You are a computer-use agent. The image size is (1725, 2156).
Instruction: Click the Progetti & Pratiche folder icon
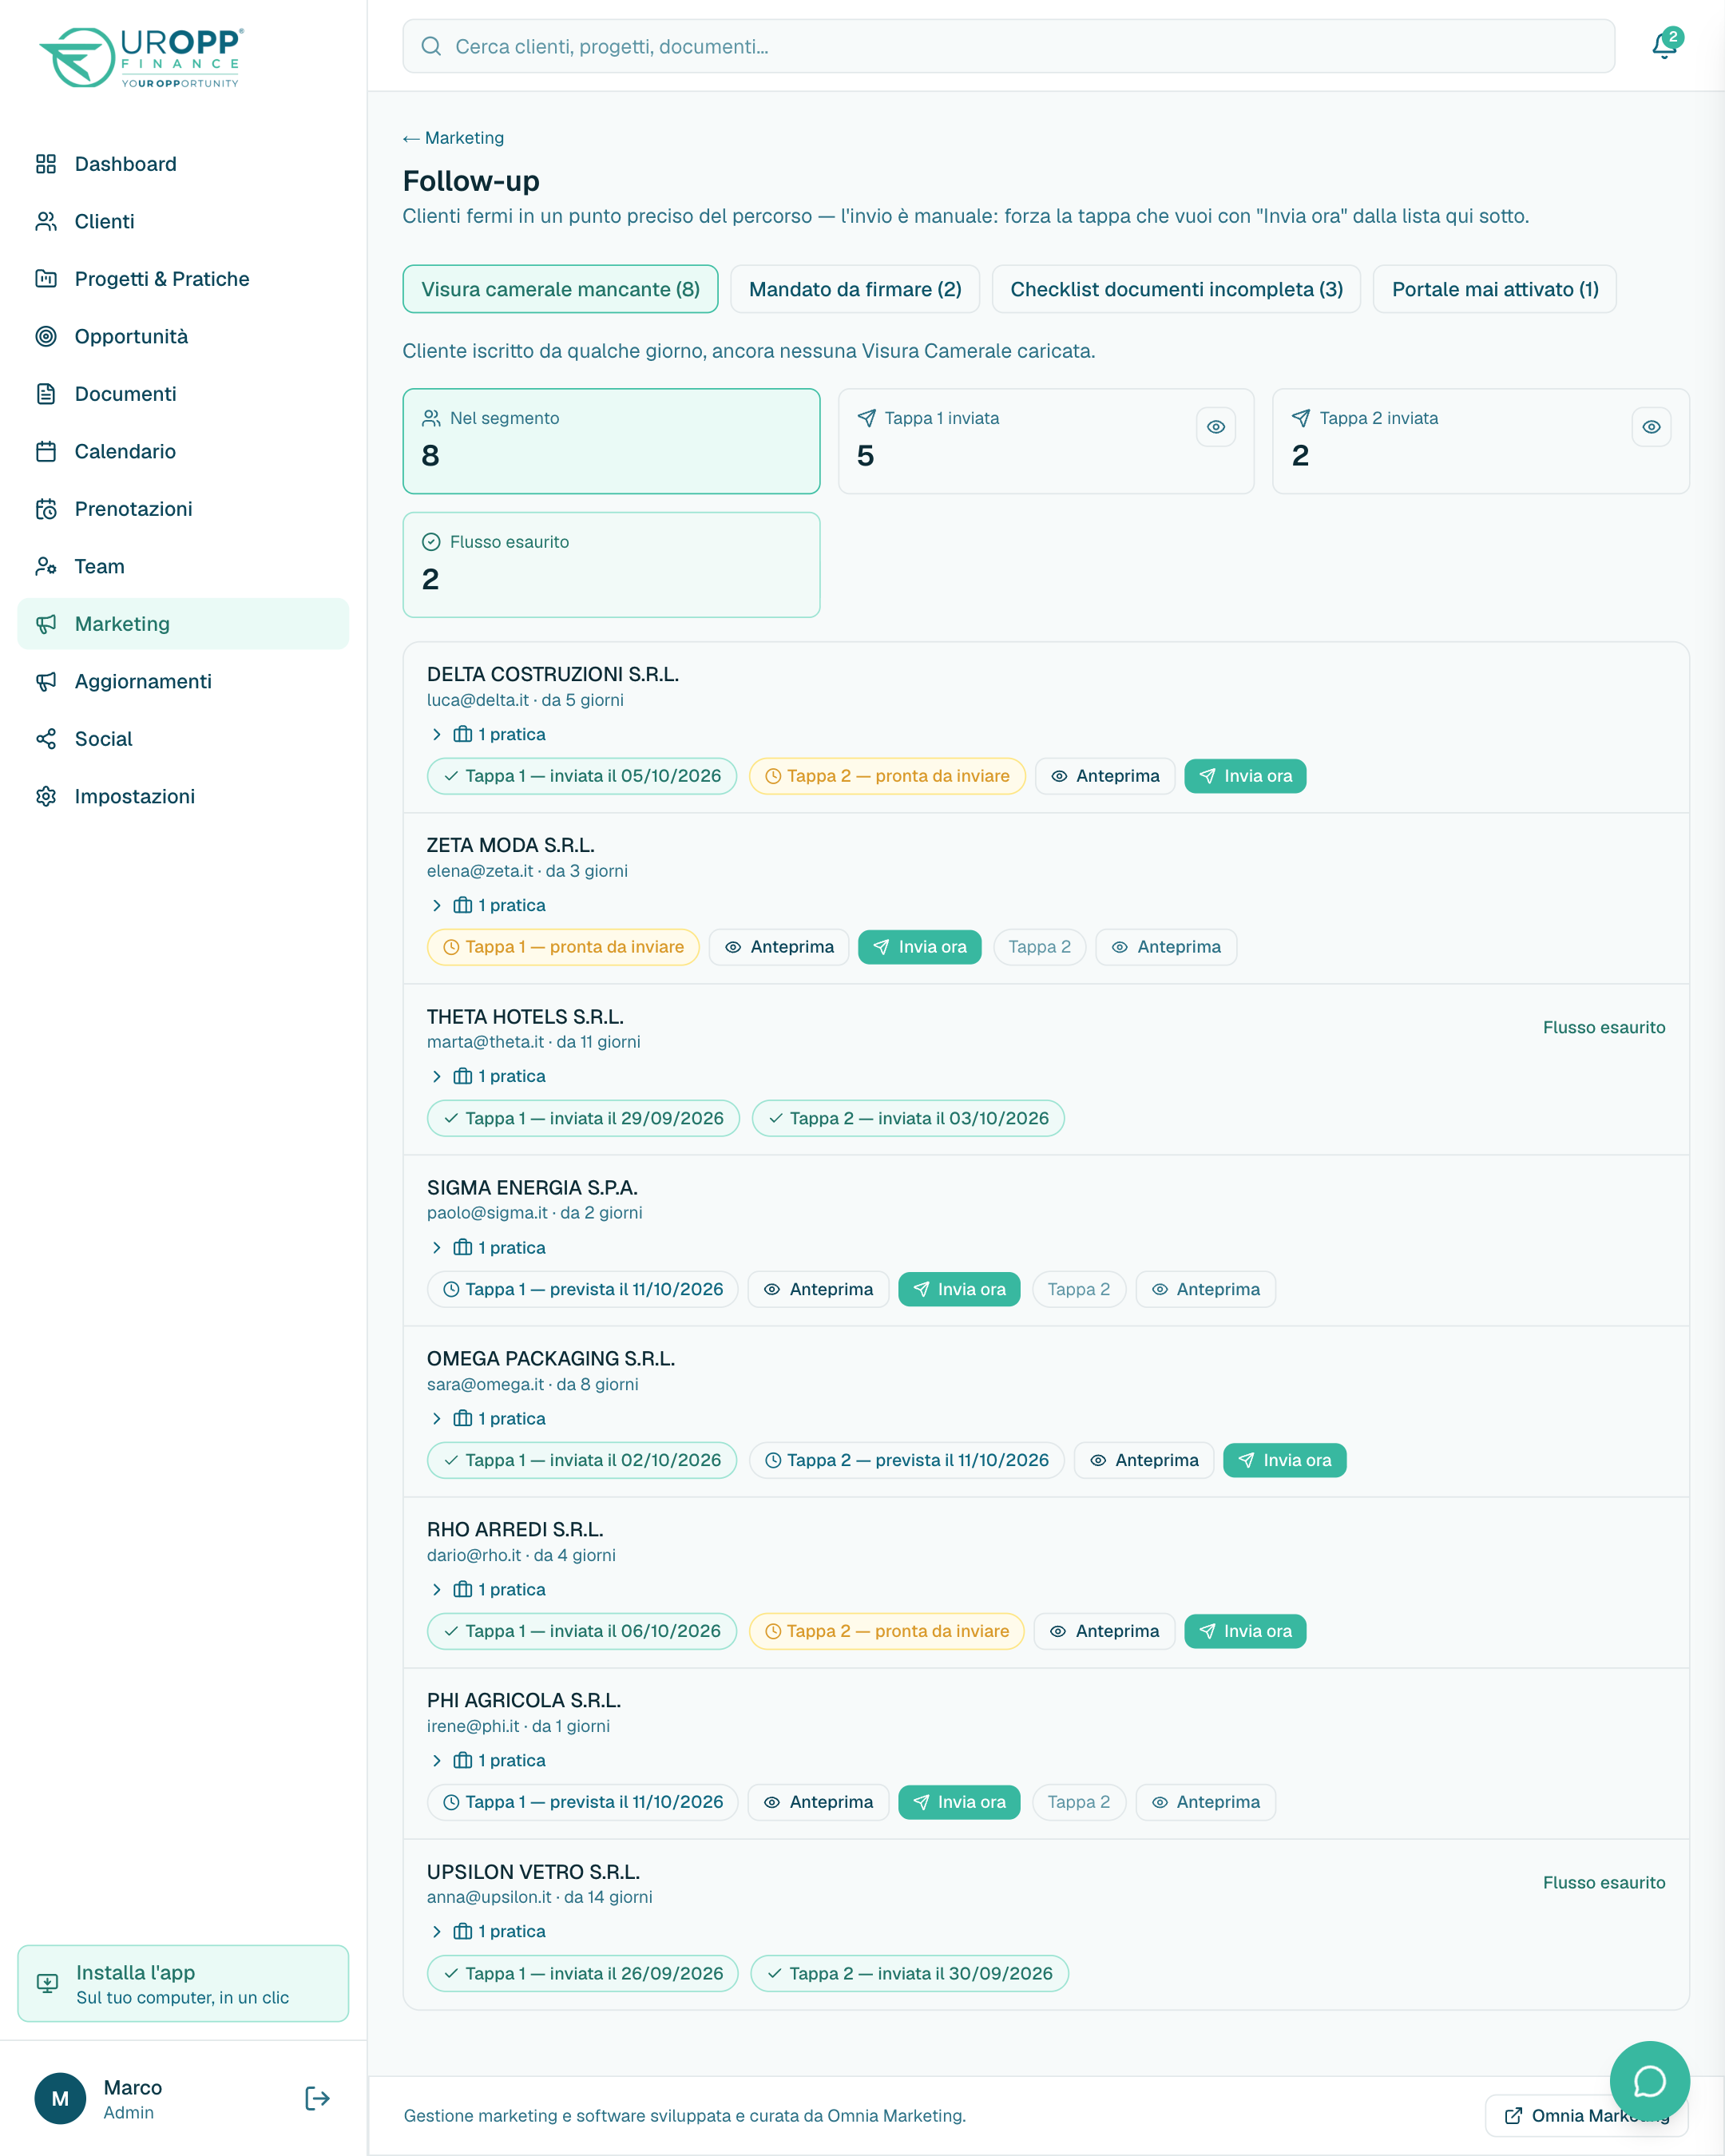pos(46,279)
